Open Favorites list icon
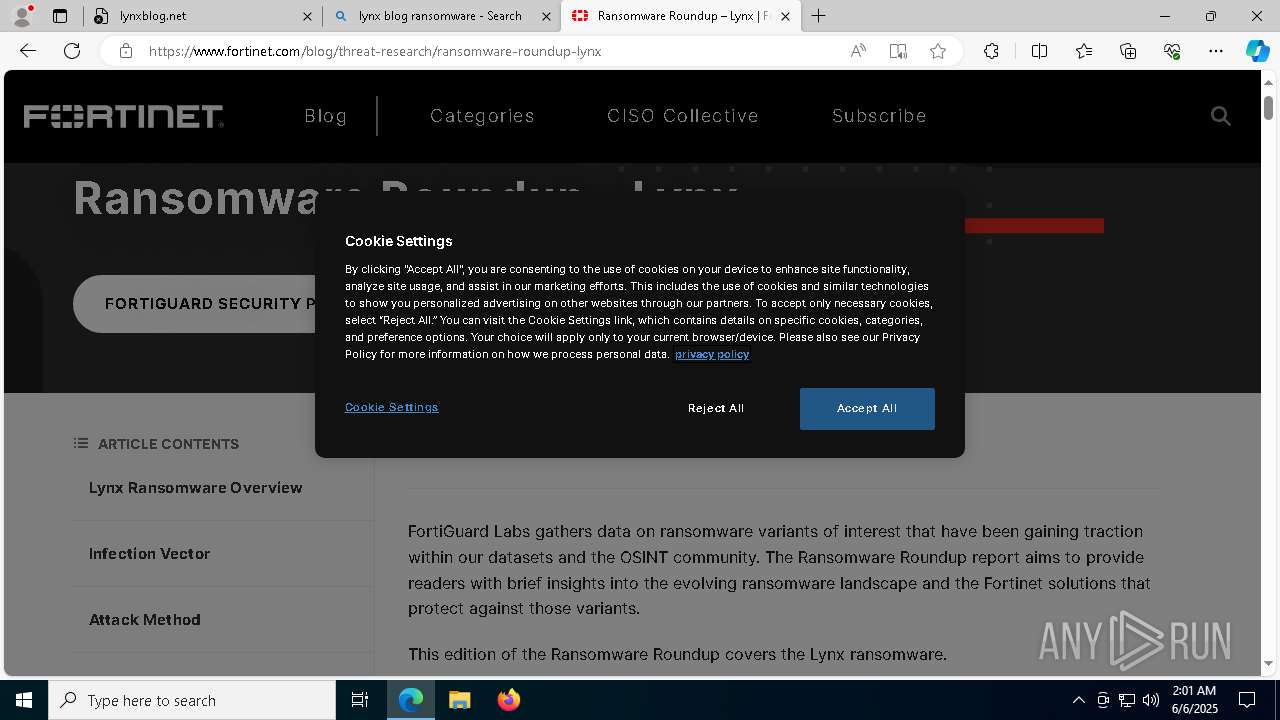 1084,51
